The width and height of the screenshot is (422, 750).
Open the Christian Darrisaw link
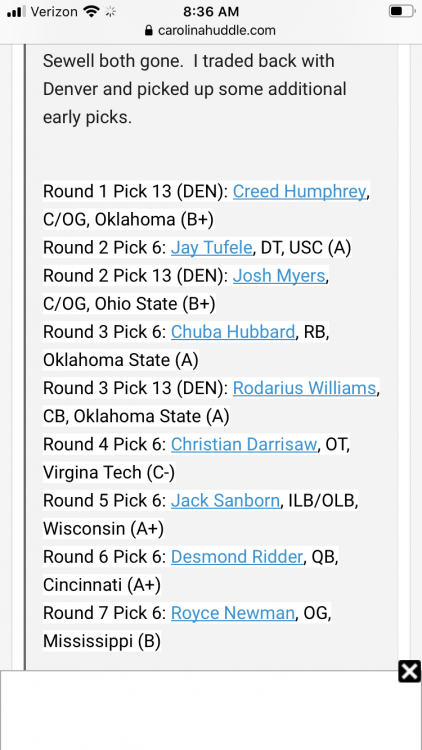(244, 444)
